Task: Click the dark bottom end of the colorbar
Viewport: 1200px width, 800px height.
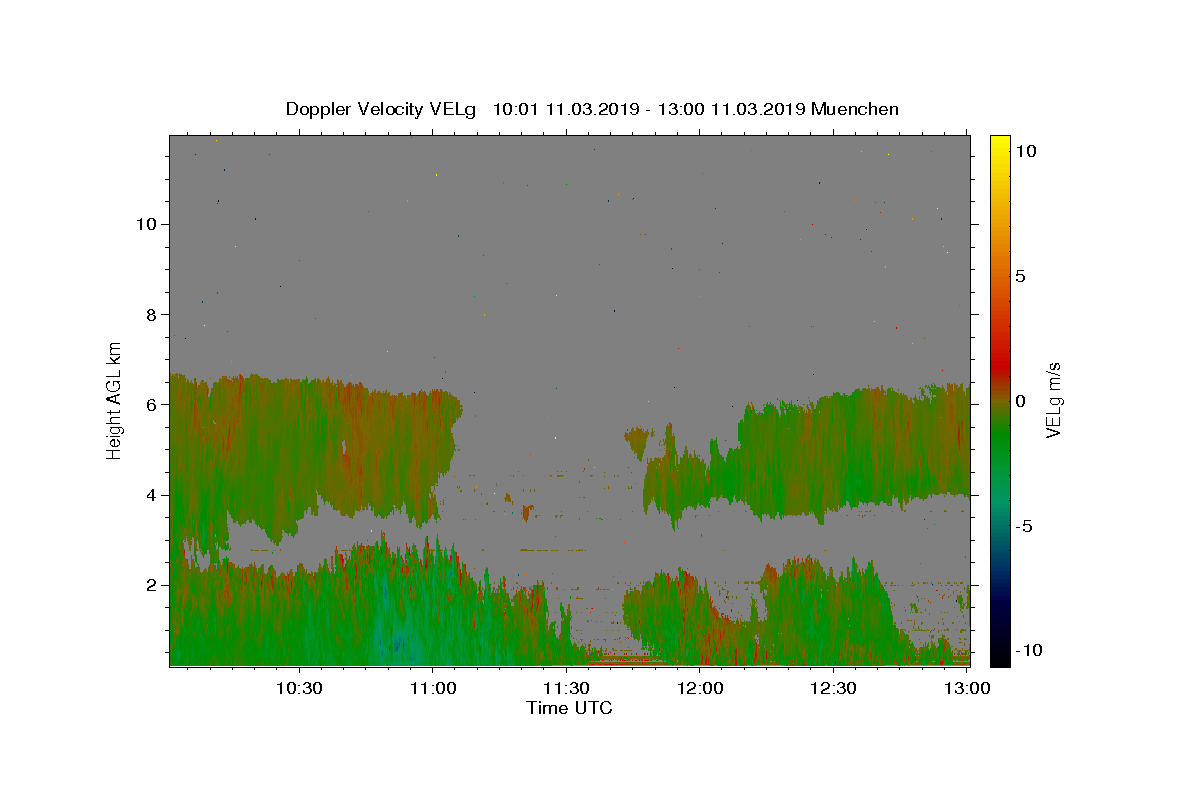Action: coord(999,655)
